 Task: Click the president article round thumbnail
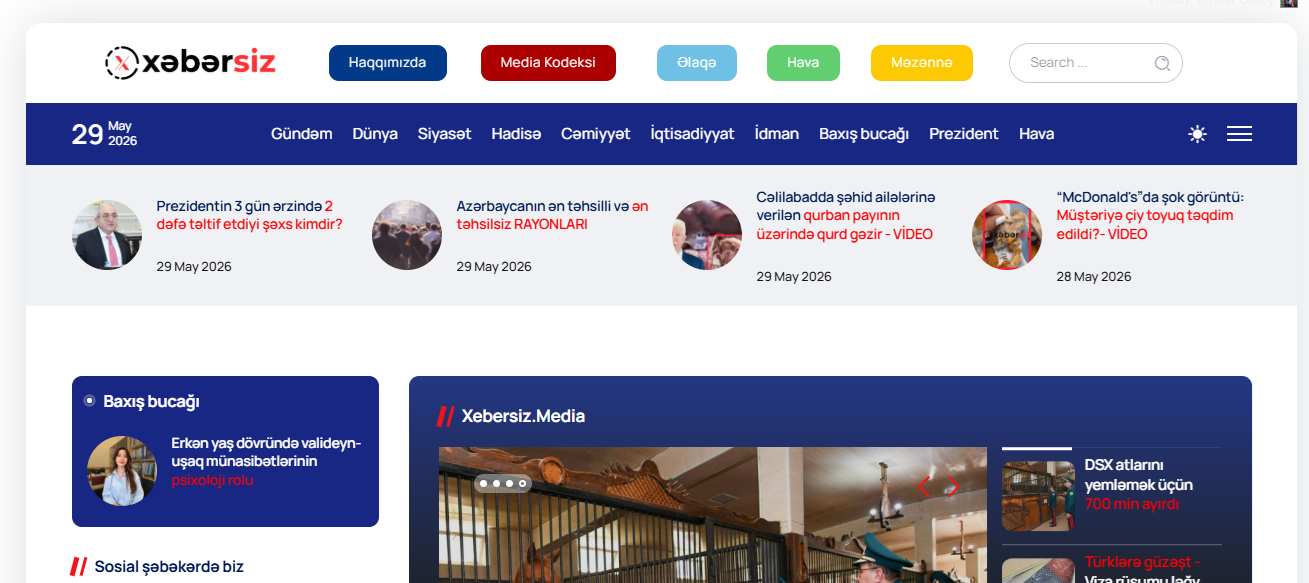107,235
